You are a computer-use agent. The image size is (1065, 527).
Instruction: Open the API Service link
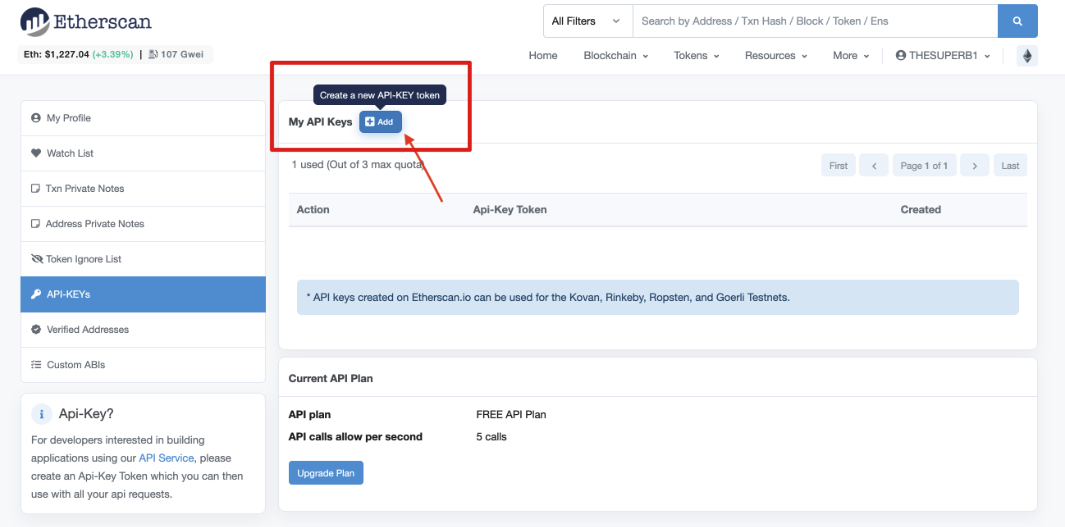pos(166,458)
